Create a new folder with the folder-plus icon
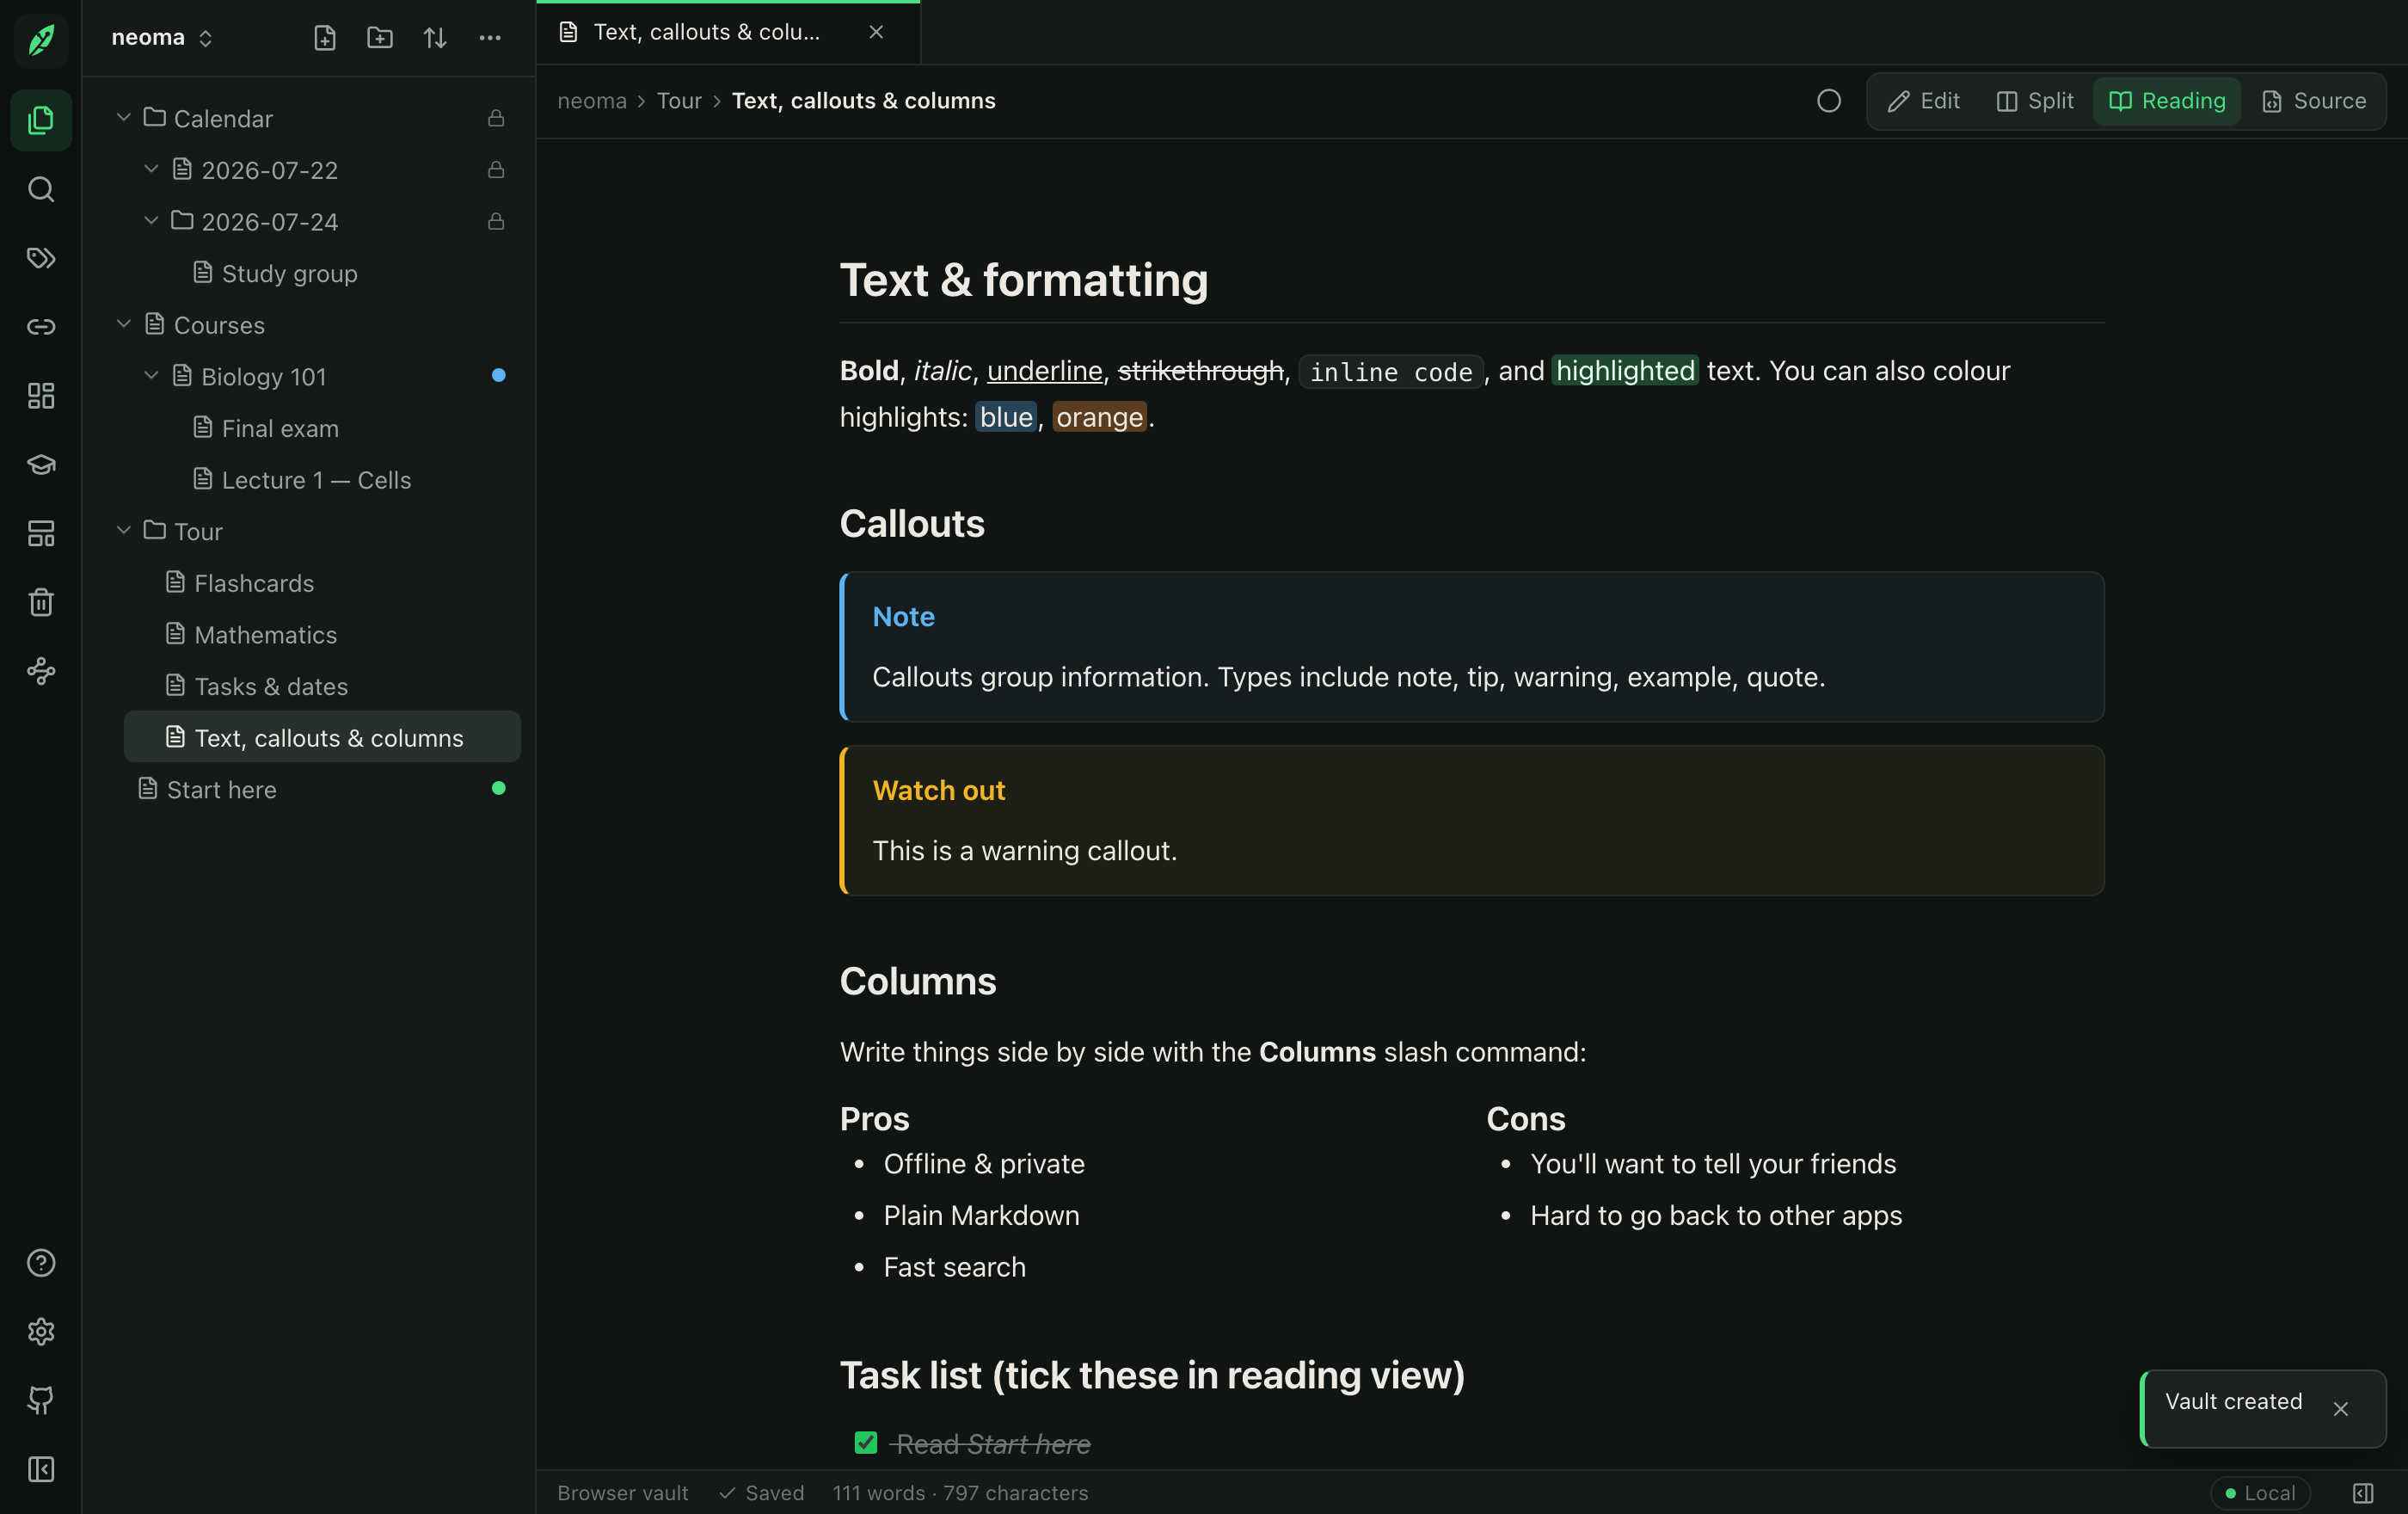This screenshot has height=1514, width=2408. pos(380,38)
